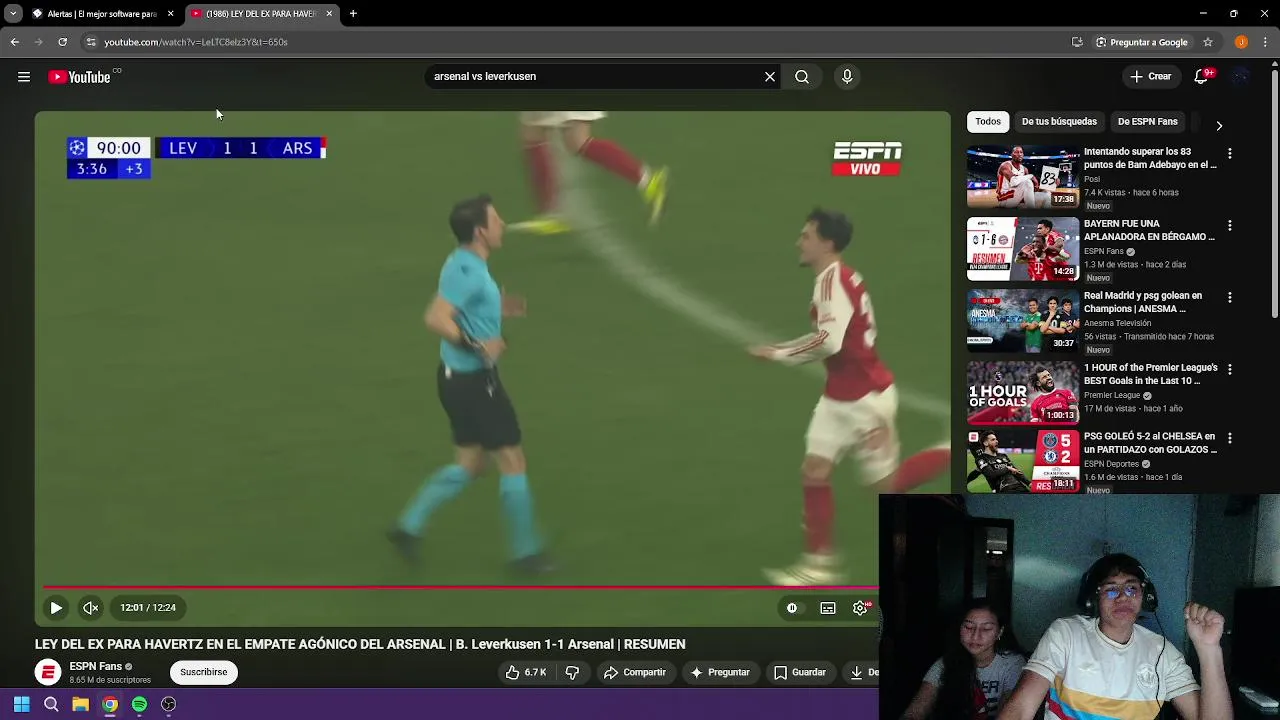
Task: Close the Alertas browser tab
Action: (x=170, y=14)
